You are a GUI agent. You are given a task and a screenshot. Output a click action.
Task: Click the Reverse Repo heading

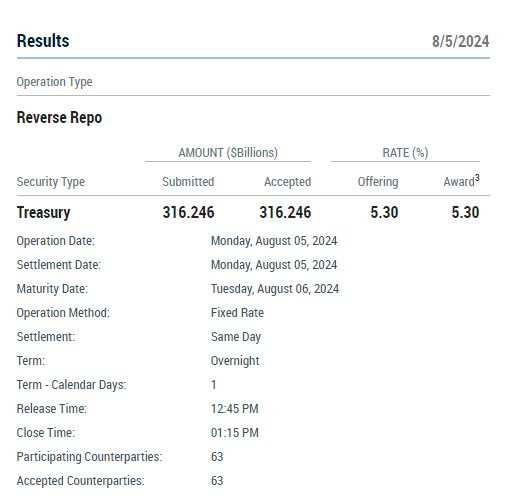click(59, 118)
